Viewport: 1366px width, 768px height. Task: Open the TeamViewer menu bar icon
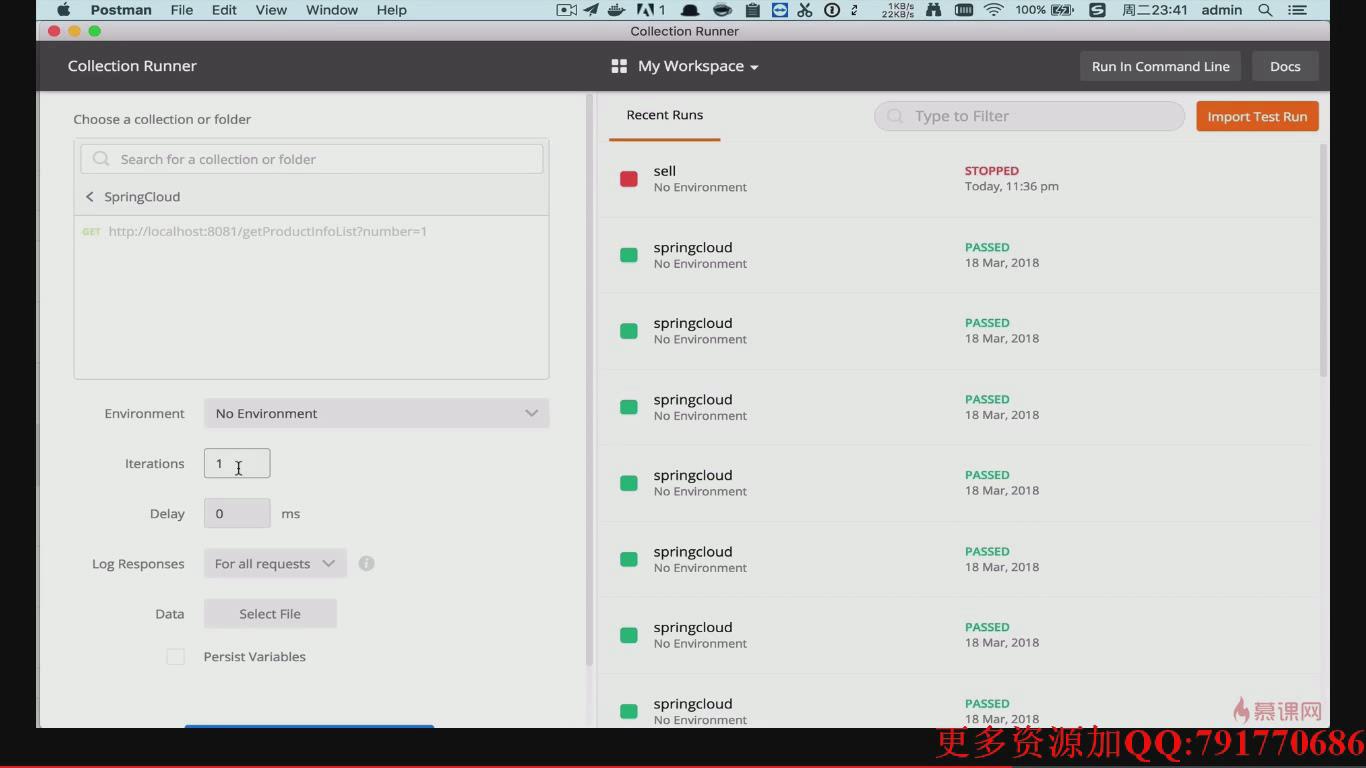tap(779, 10)
